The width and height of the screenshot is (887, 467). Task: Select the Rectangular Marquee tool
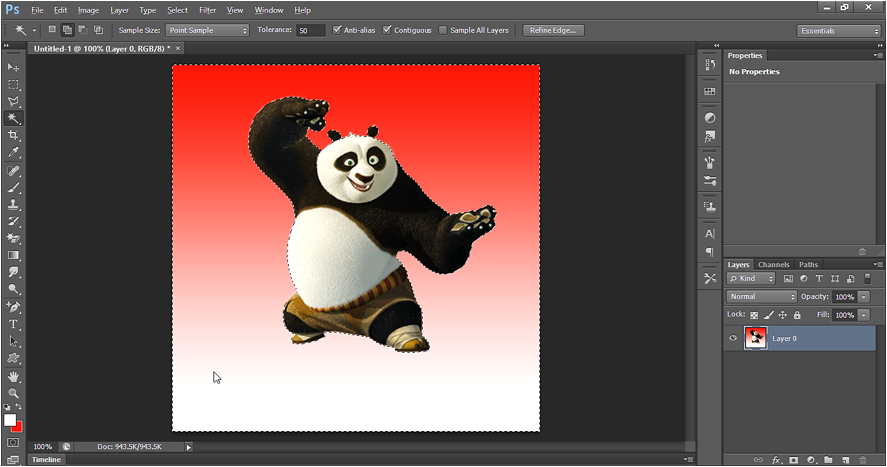pyautogui.click(x=13, y=85)
